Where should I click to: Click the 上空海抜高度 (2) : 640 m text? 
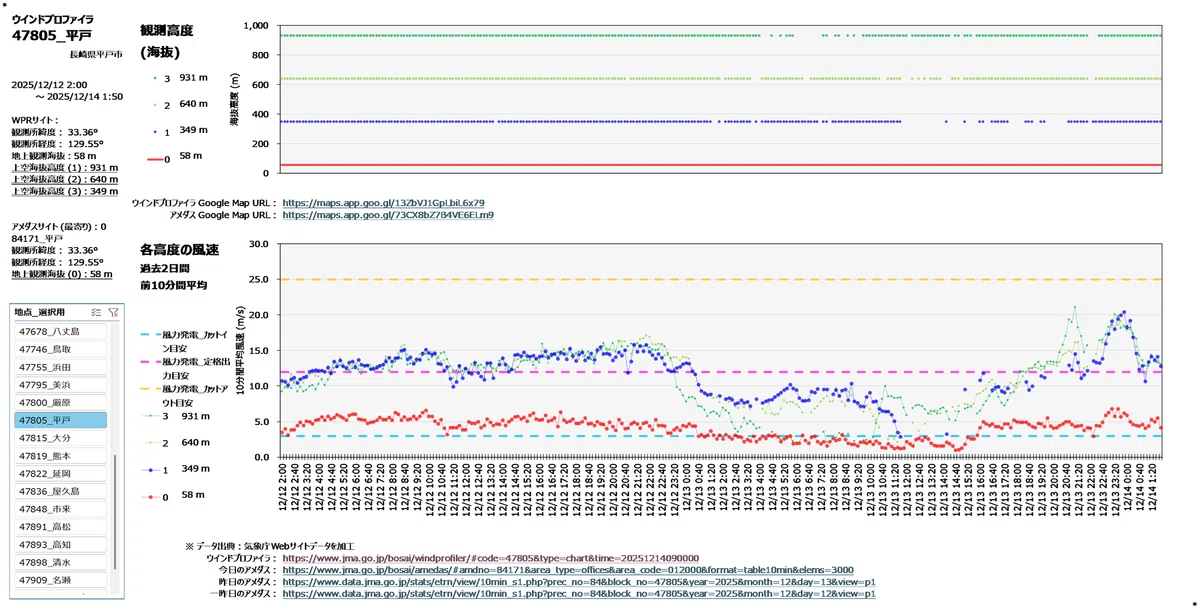tap(63, 180)
